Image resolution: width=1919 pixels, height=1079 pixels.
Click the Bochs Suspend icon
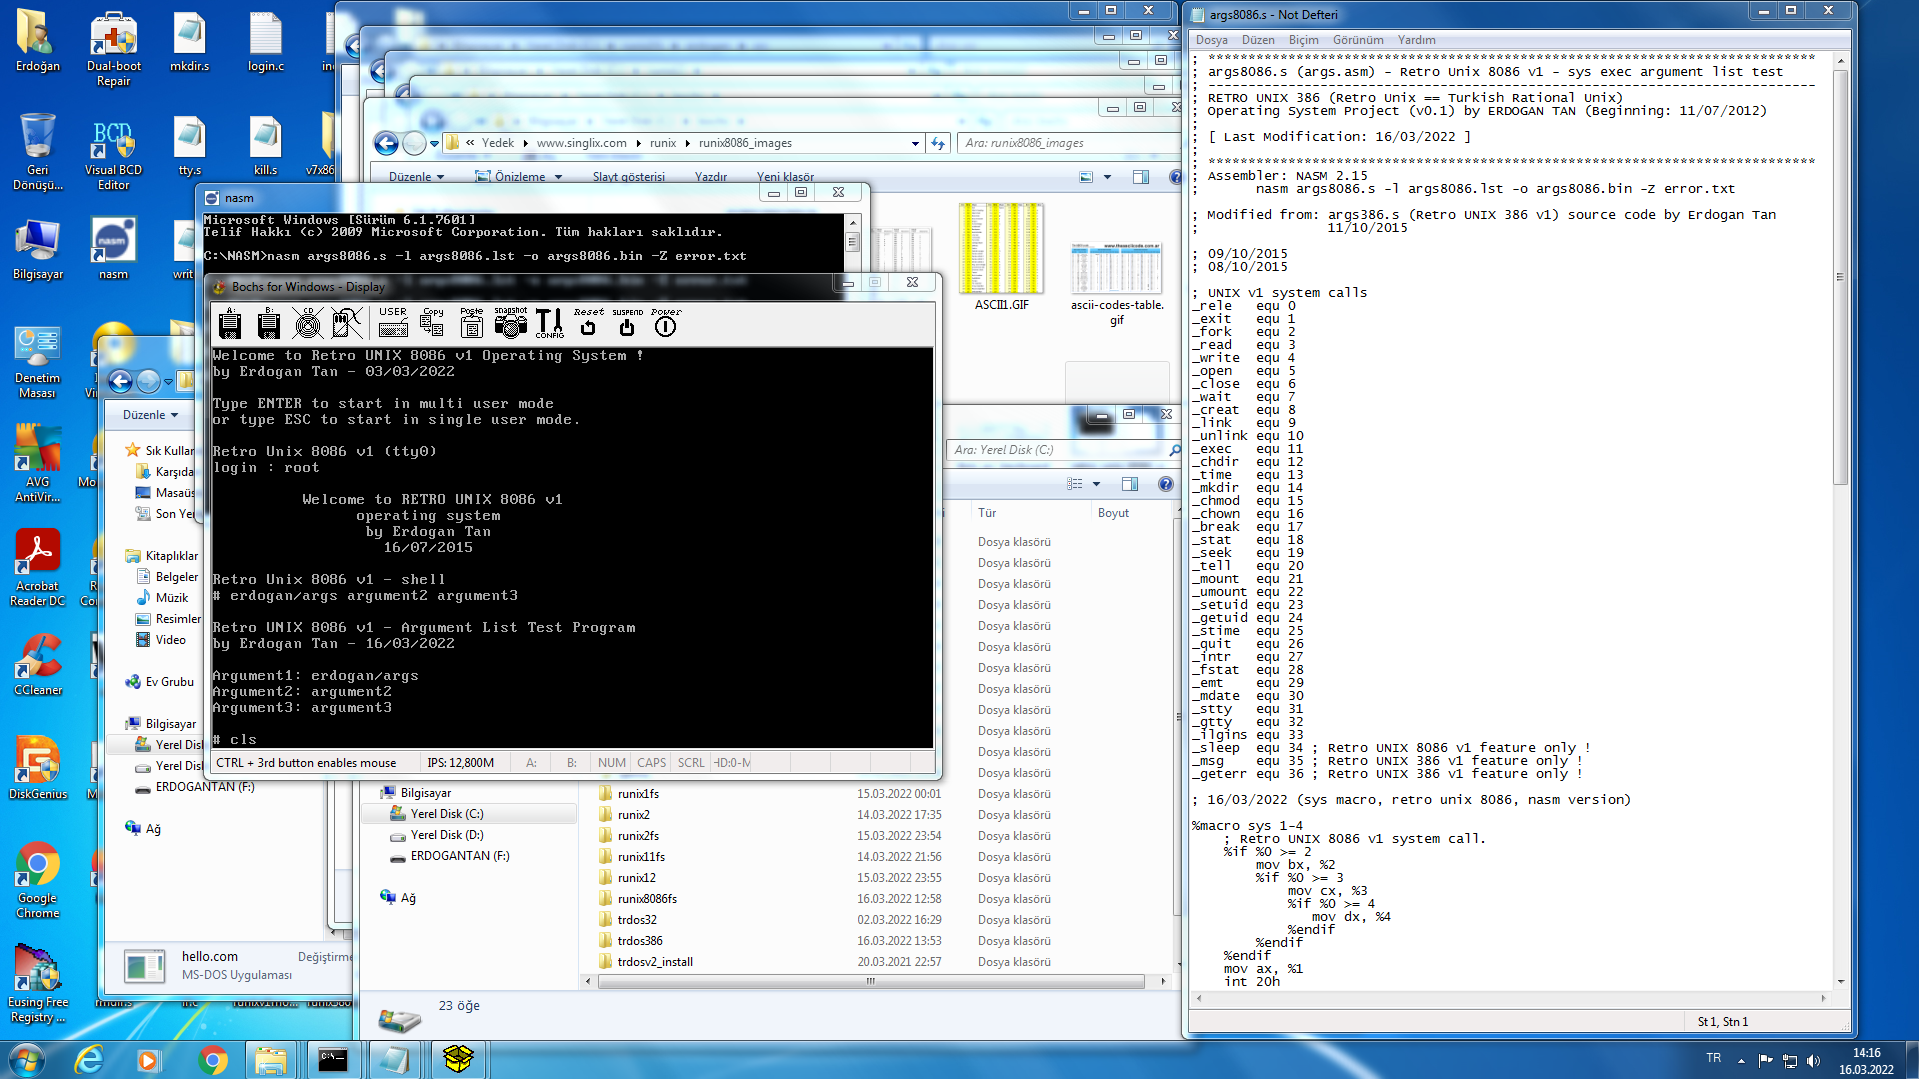click(627, 322)
